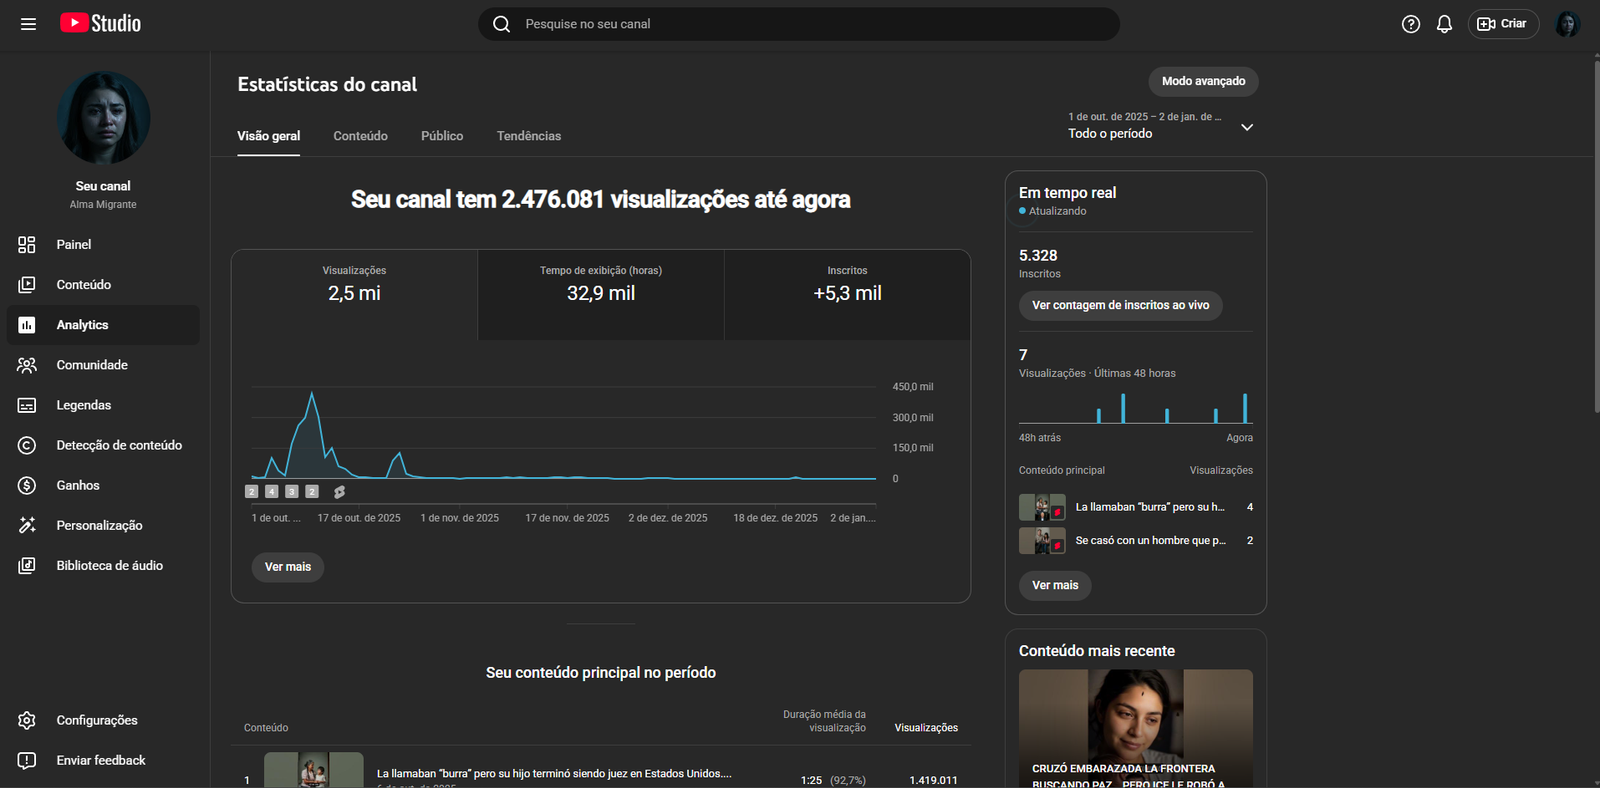Switch to the Tendências tab
1600x788 pixels.
pyautogui.click(x=528, y=136)
